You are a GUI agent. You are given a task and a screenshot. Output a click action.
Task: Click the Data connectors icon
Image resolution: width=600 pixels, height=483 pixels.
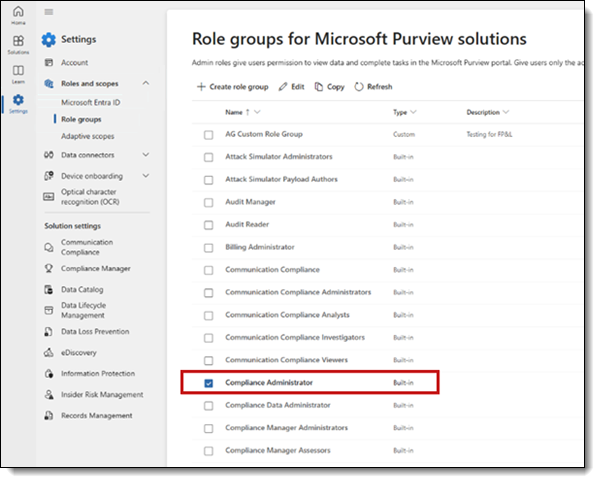pos(49,155)
